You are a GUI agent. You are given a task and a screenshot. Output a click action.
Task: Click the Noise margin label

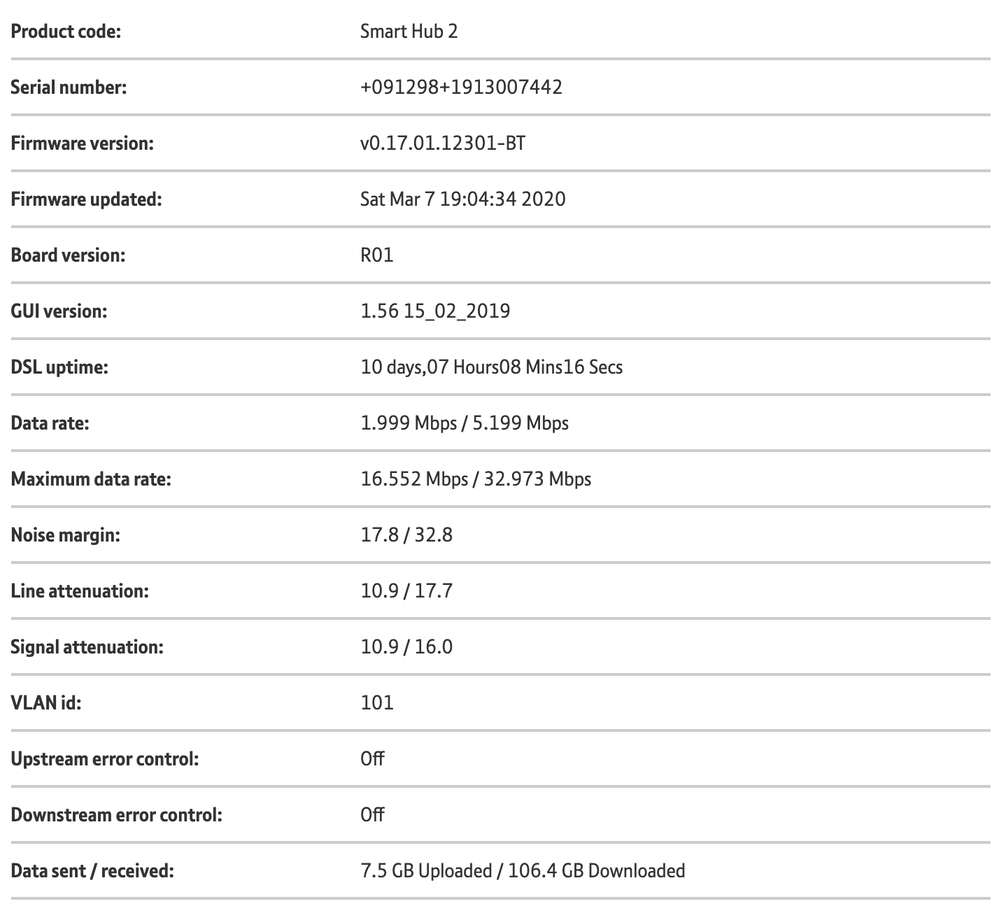click(x=65, y=535)
